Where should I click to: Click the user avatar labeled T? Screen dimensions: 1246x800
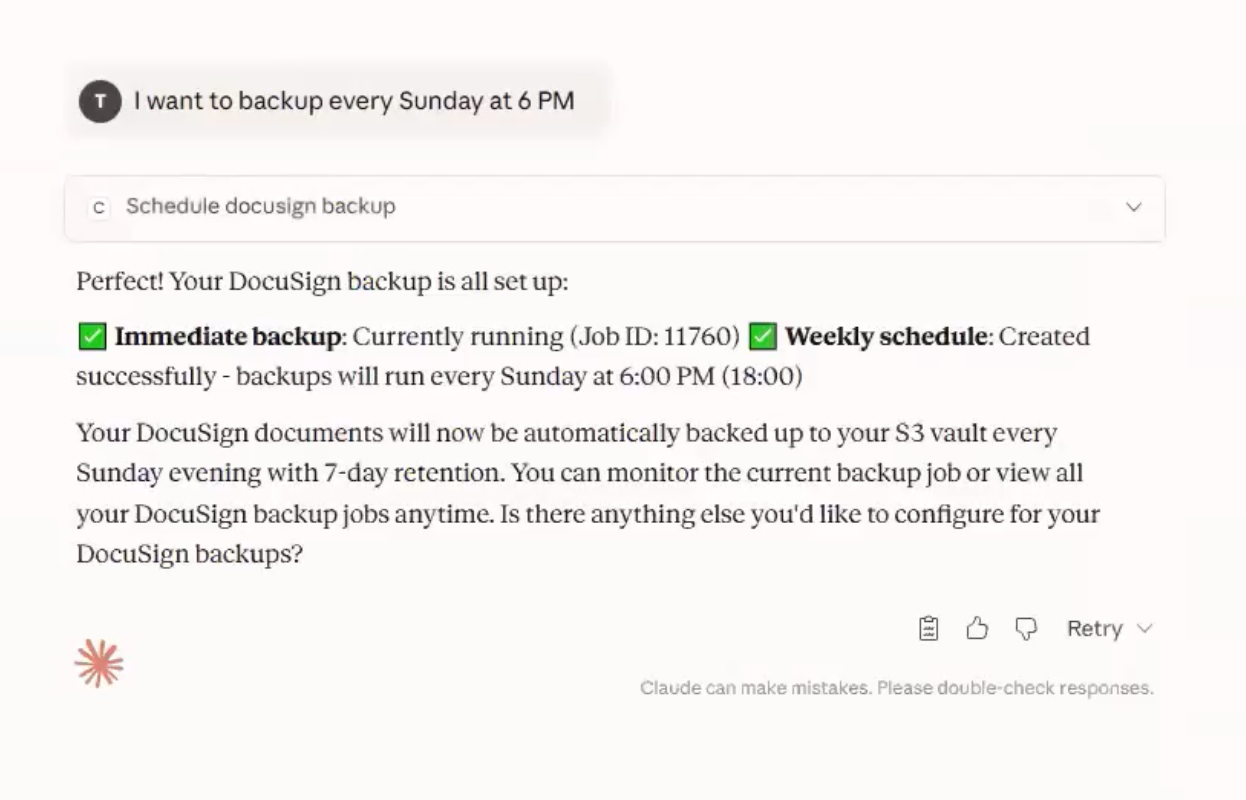pyautogui.click(x=100, y=101)
